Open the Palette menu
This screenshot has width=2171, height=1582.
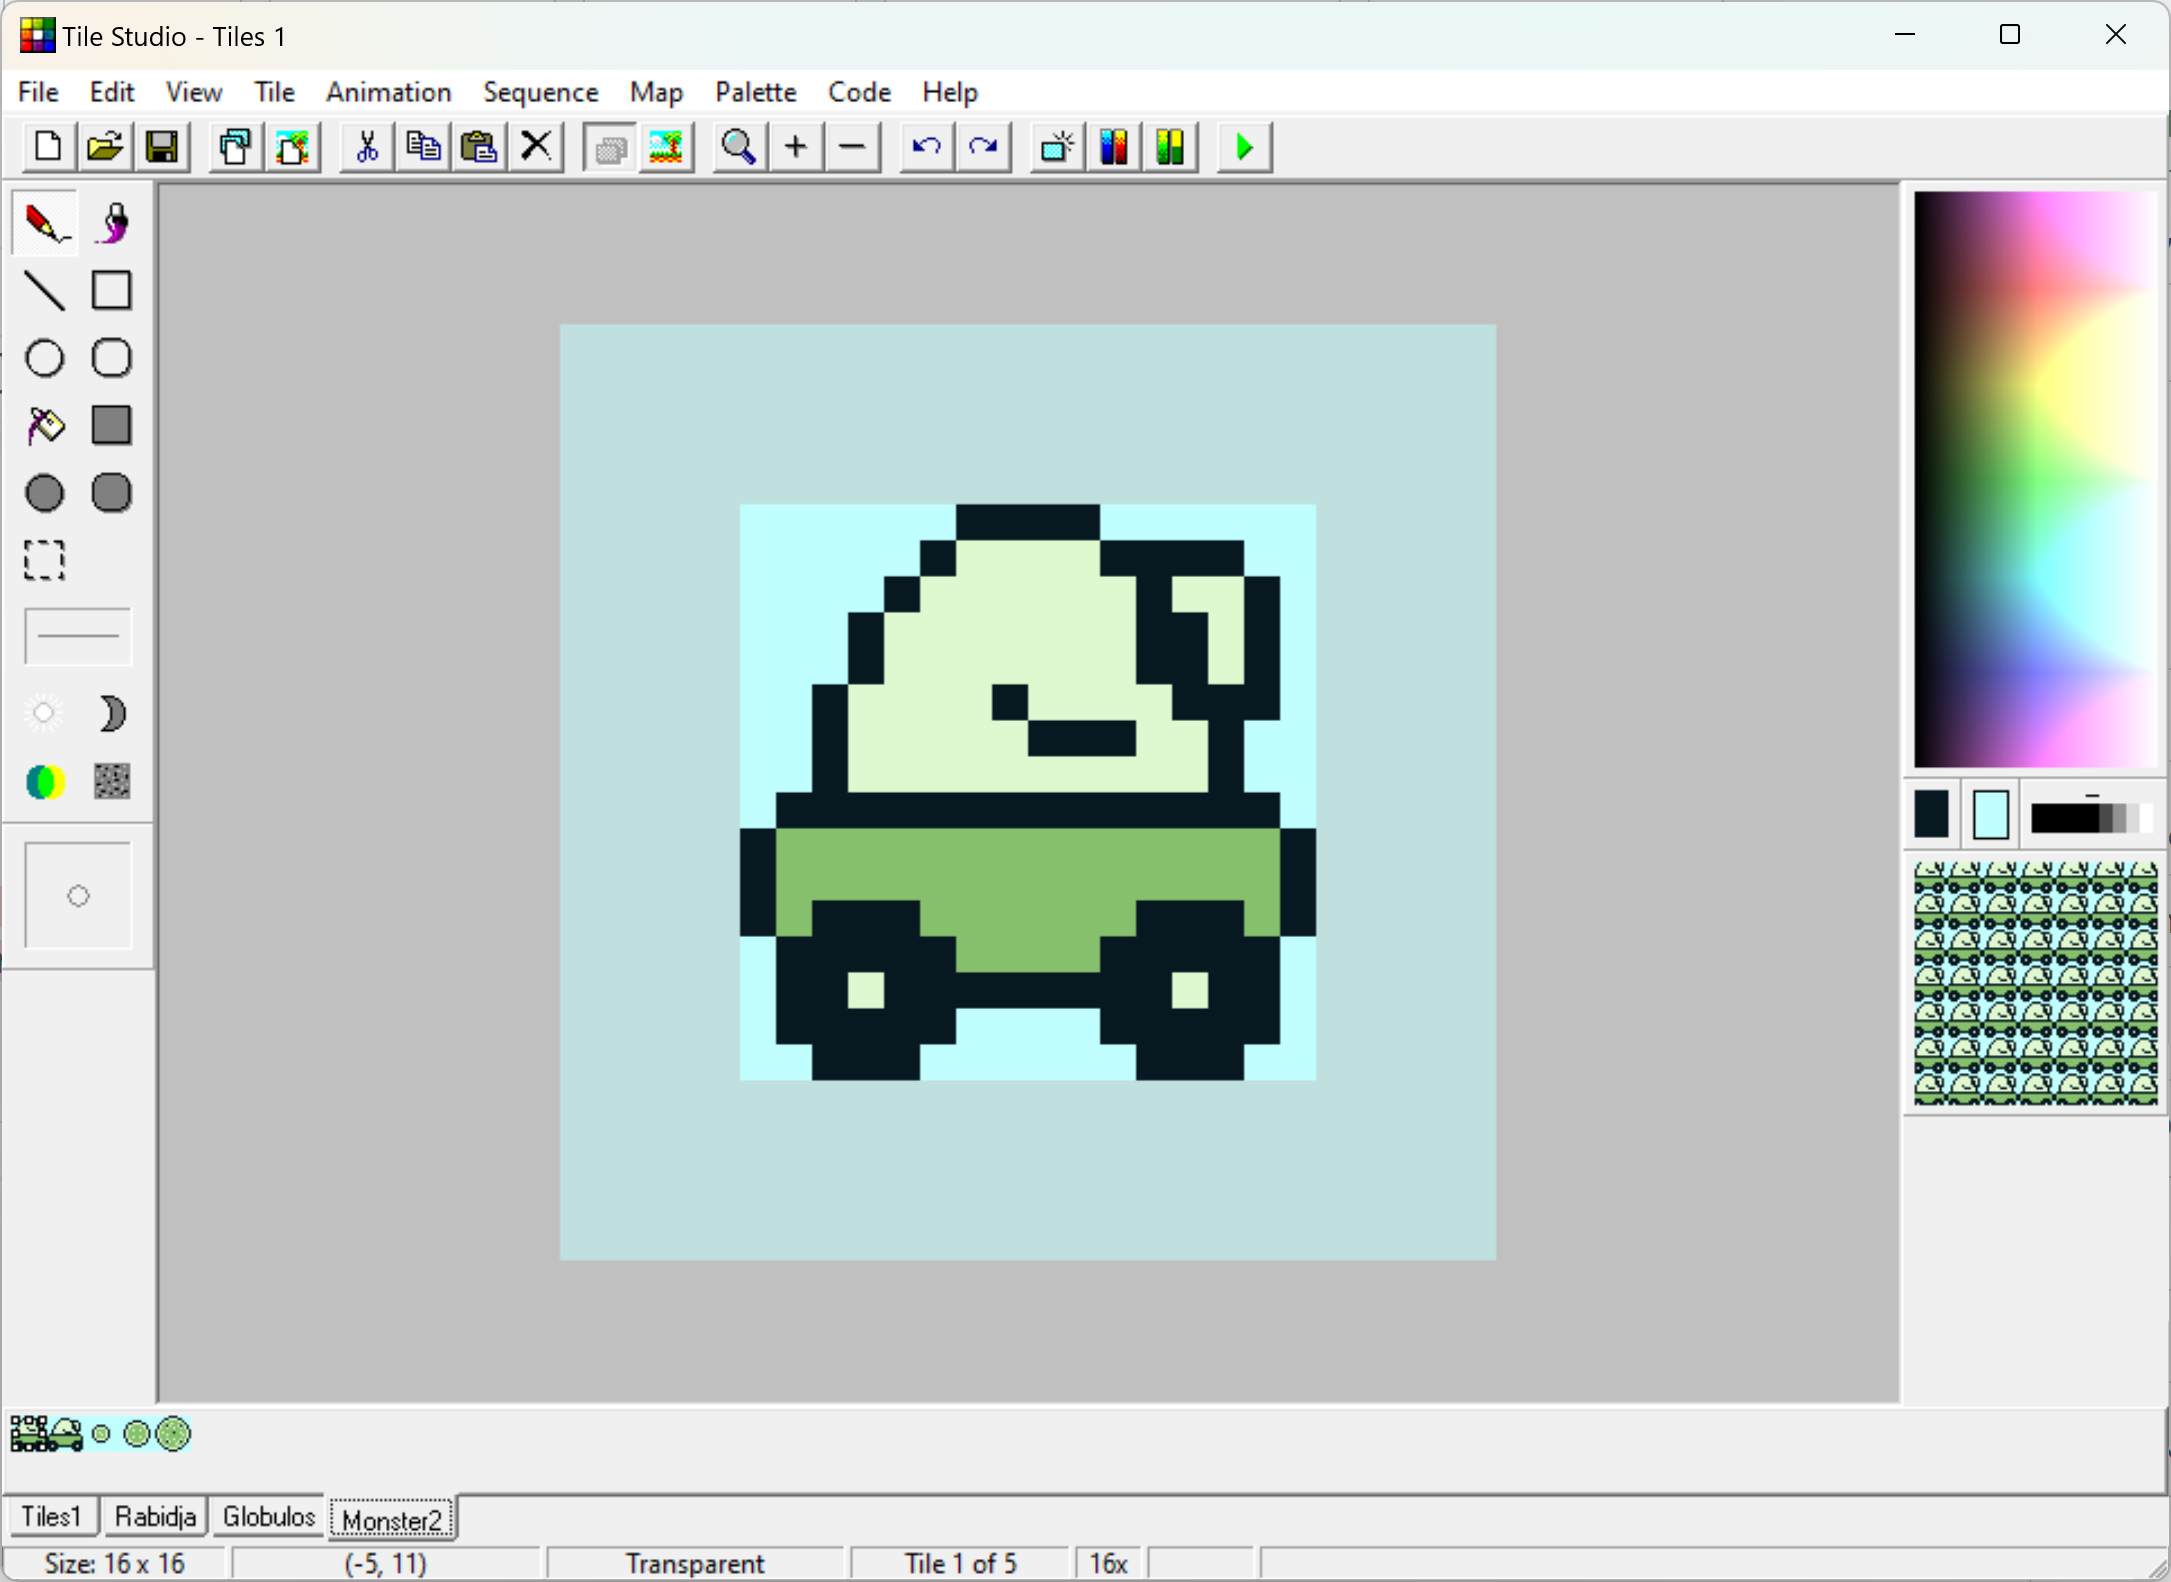(x=755, y=92)
